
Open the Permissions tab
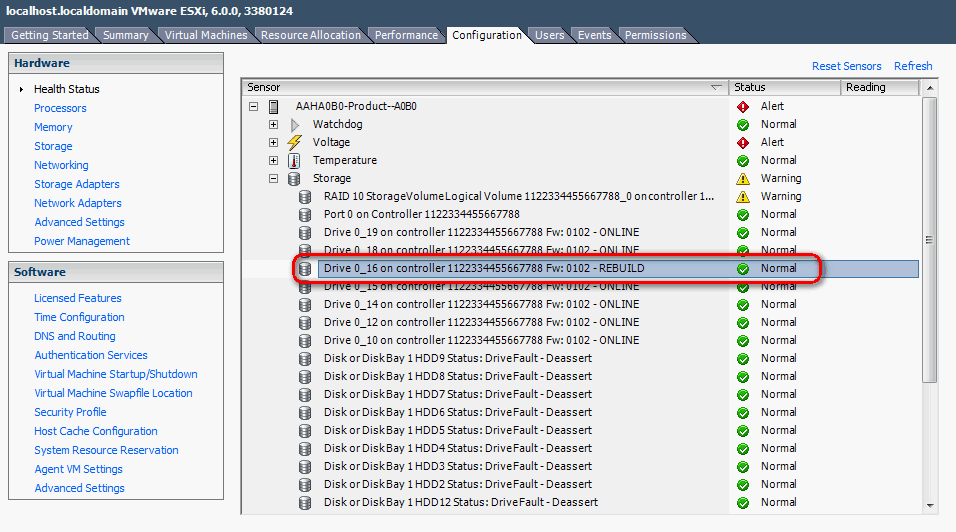655,35
